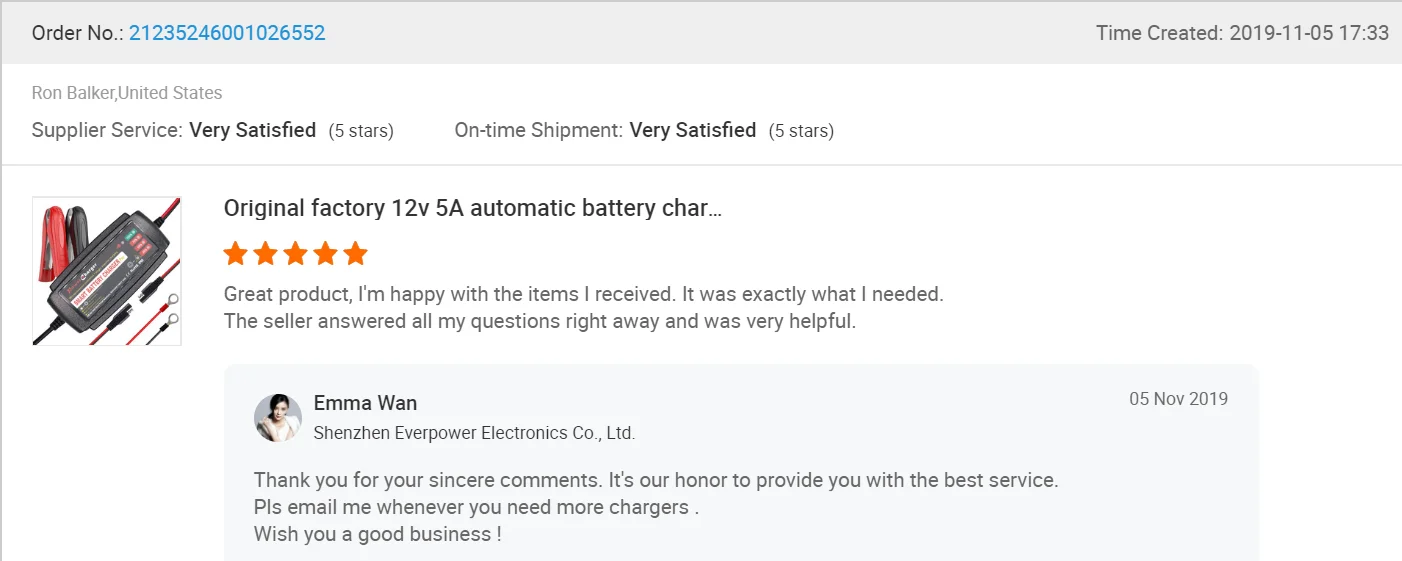Open order number 21235246001026552 link

(227, 33)
